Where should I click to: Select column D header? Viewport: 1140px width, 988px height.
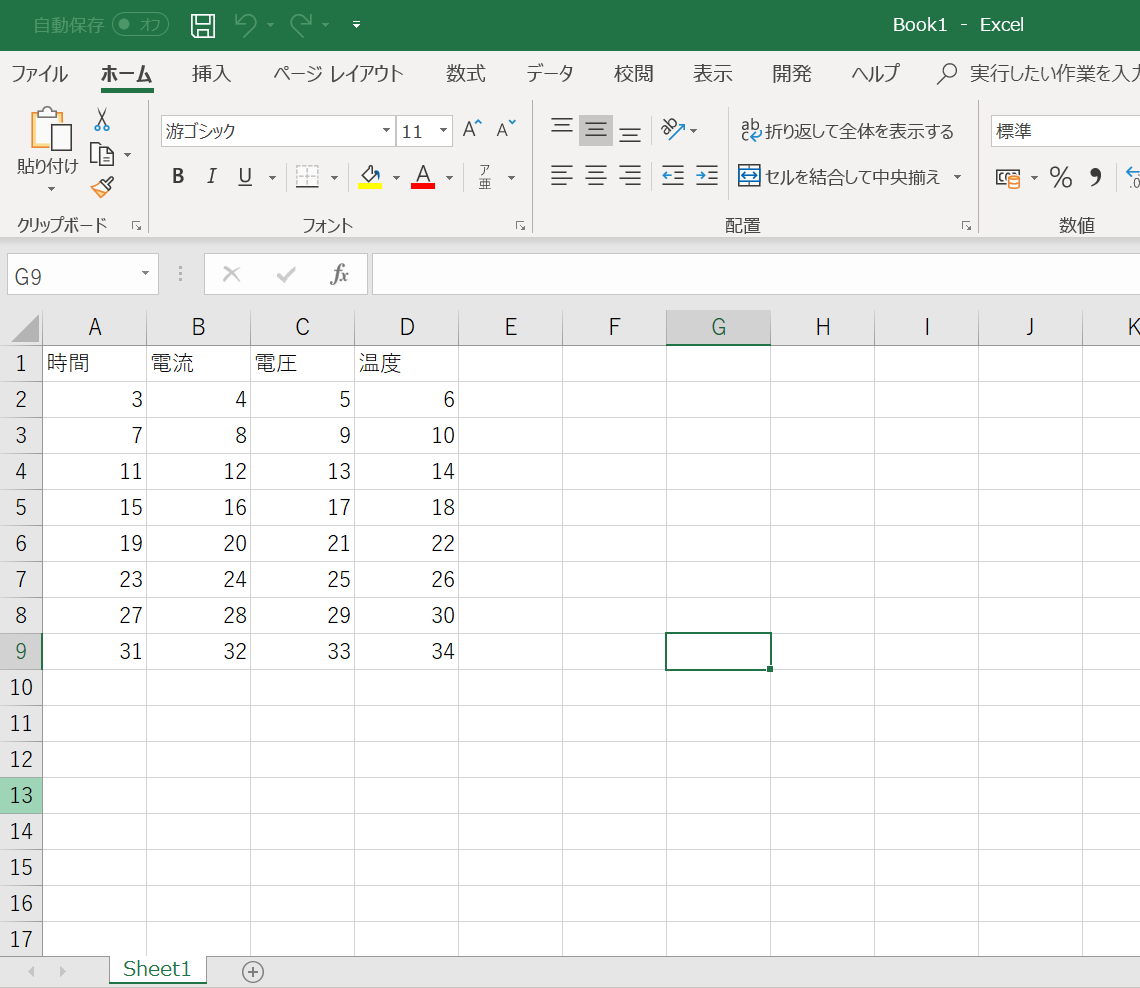[x=406, y=327]
